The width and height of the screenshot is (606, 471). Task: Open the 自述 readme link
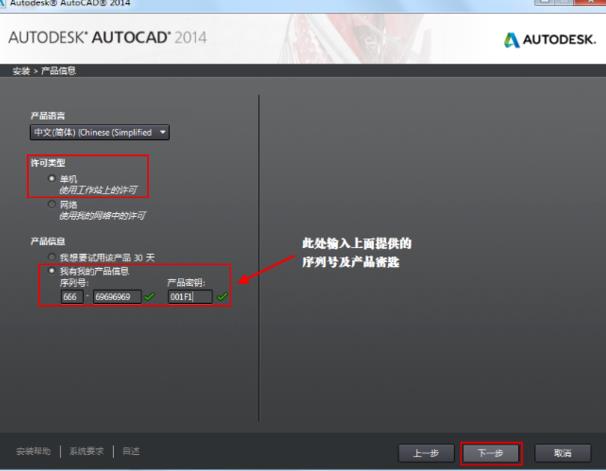131,452
